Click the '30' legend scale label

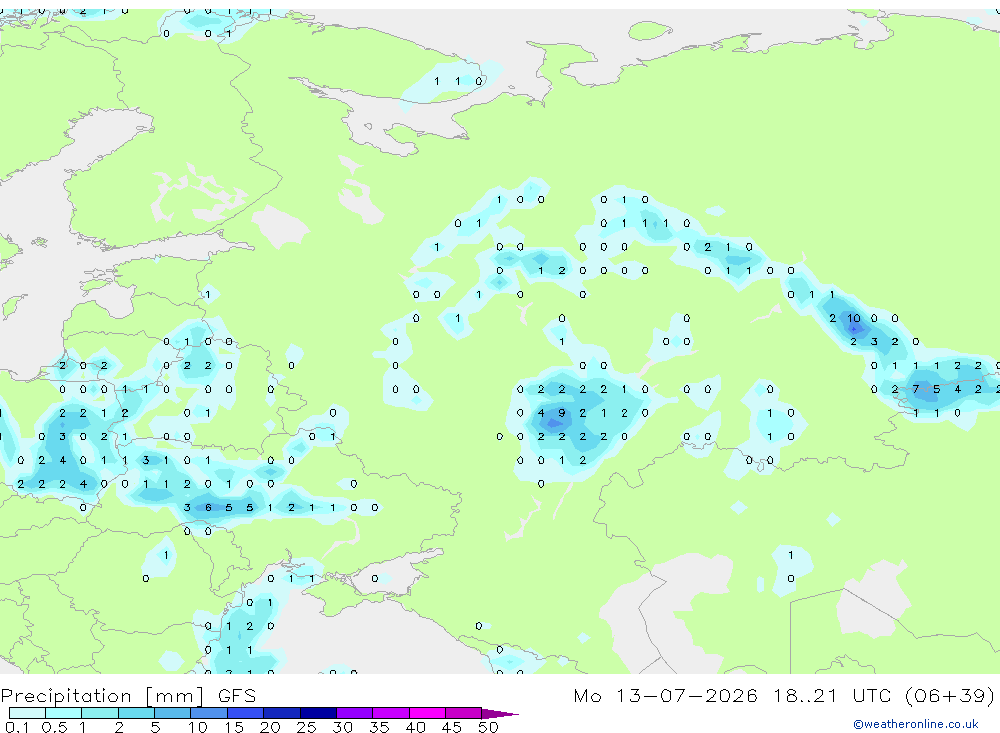(342, 727)
